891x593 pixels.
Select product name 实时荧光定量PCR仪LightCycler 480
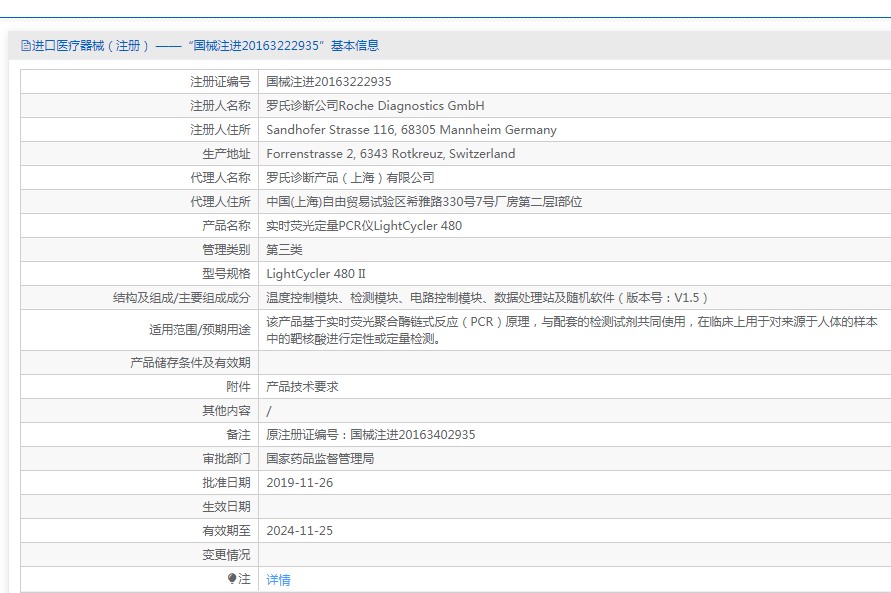pos(364,225)
